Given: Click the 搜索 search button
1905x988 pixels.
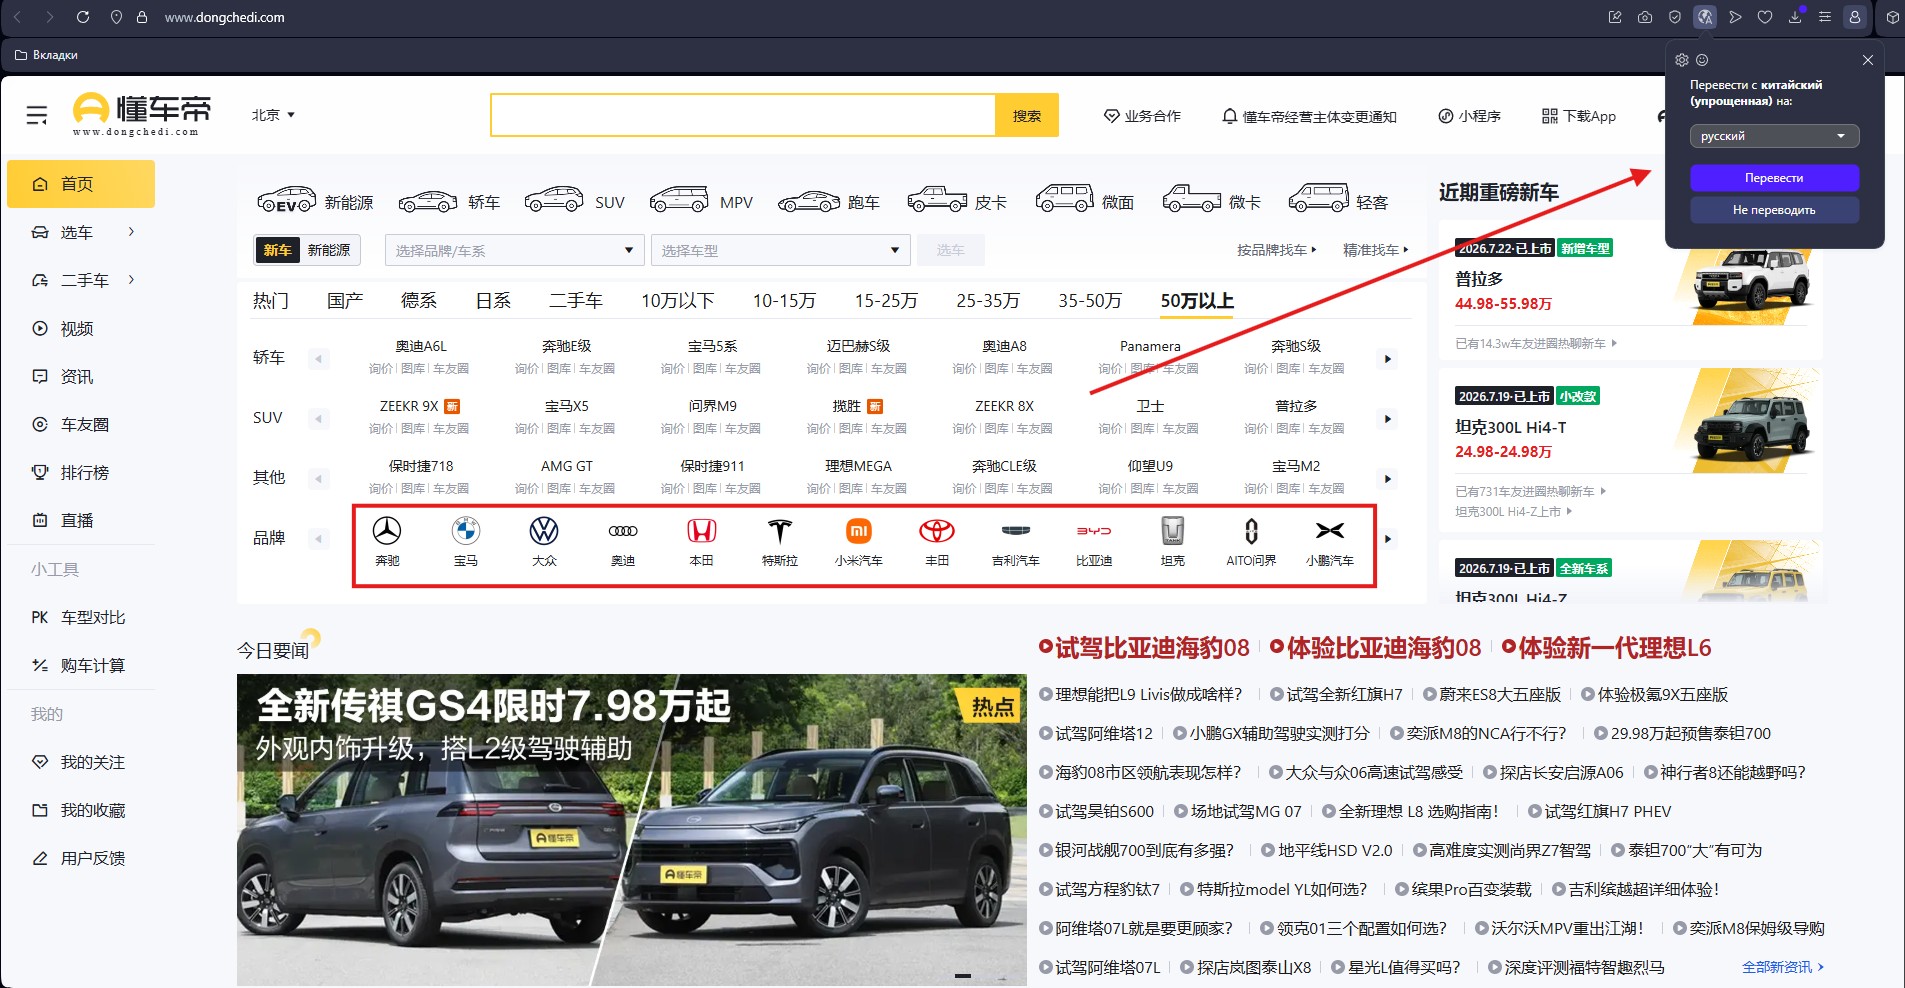Looking at the screenshot, I should coord(1027,116).
